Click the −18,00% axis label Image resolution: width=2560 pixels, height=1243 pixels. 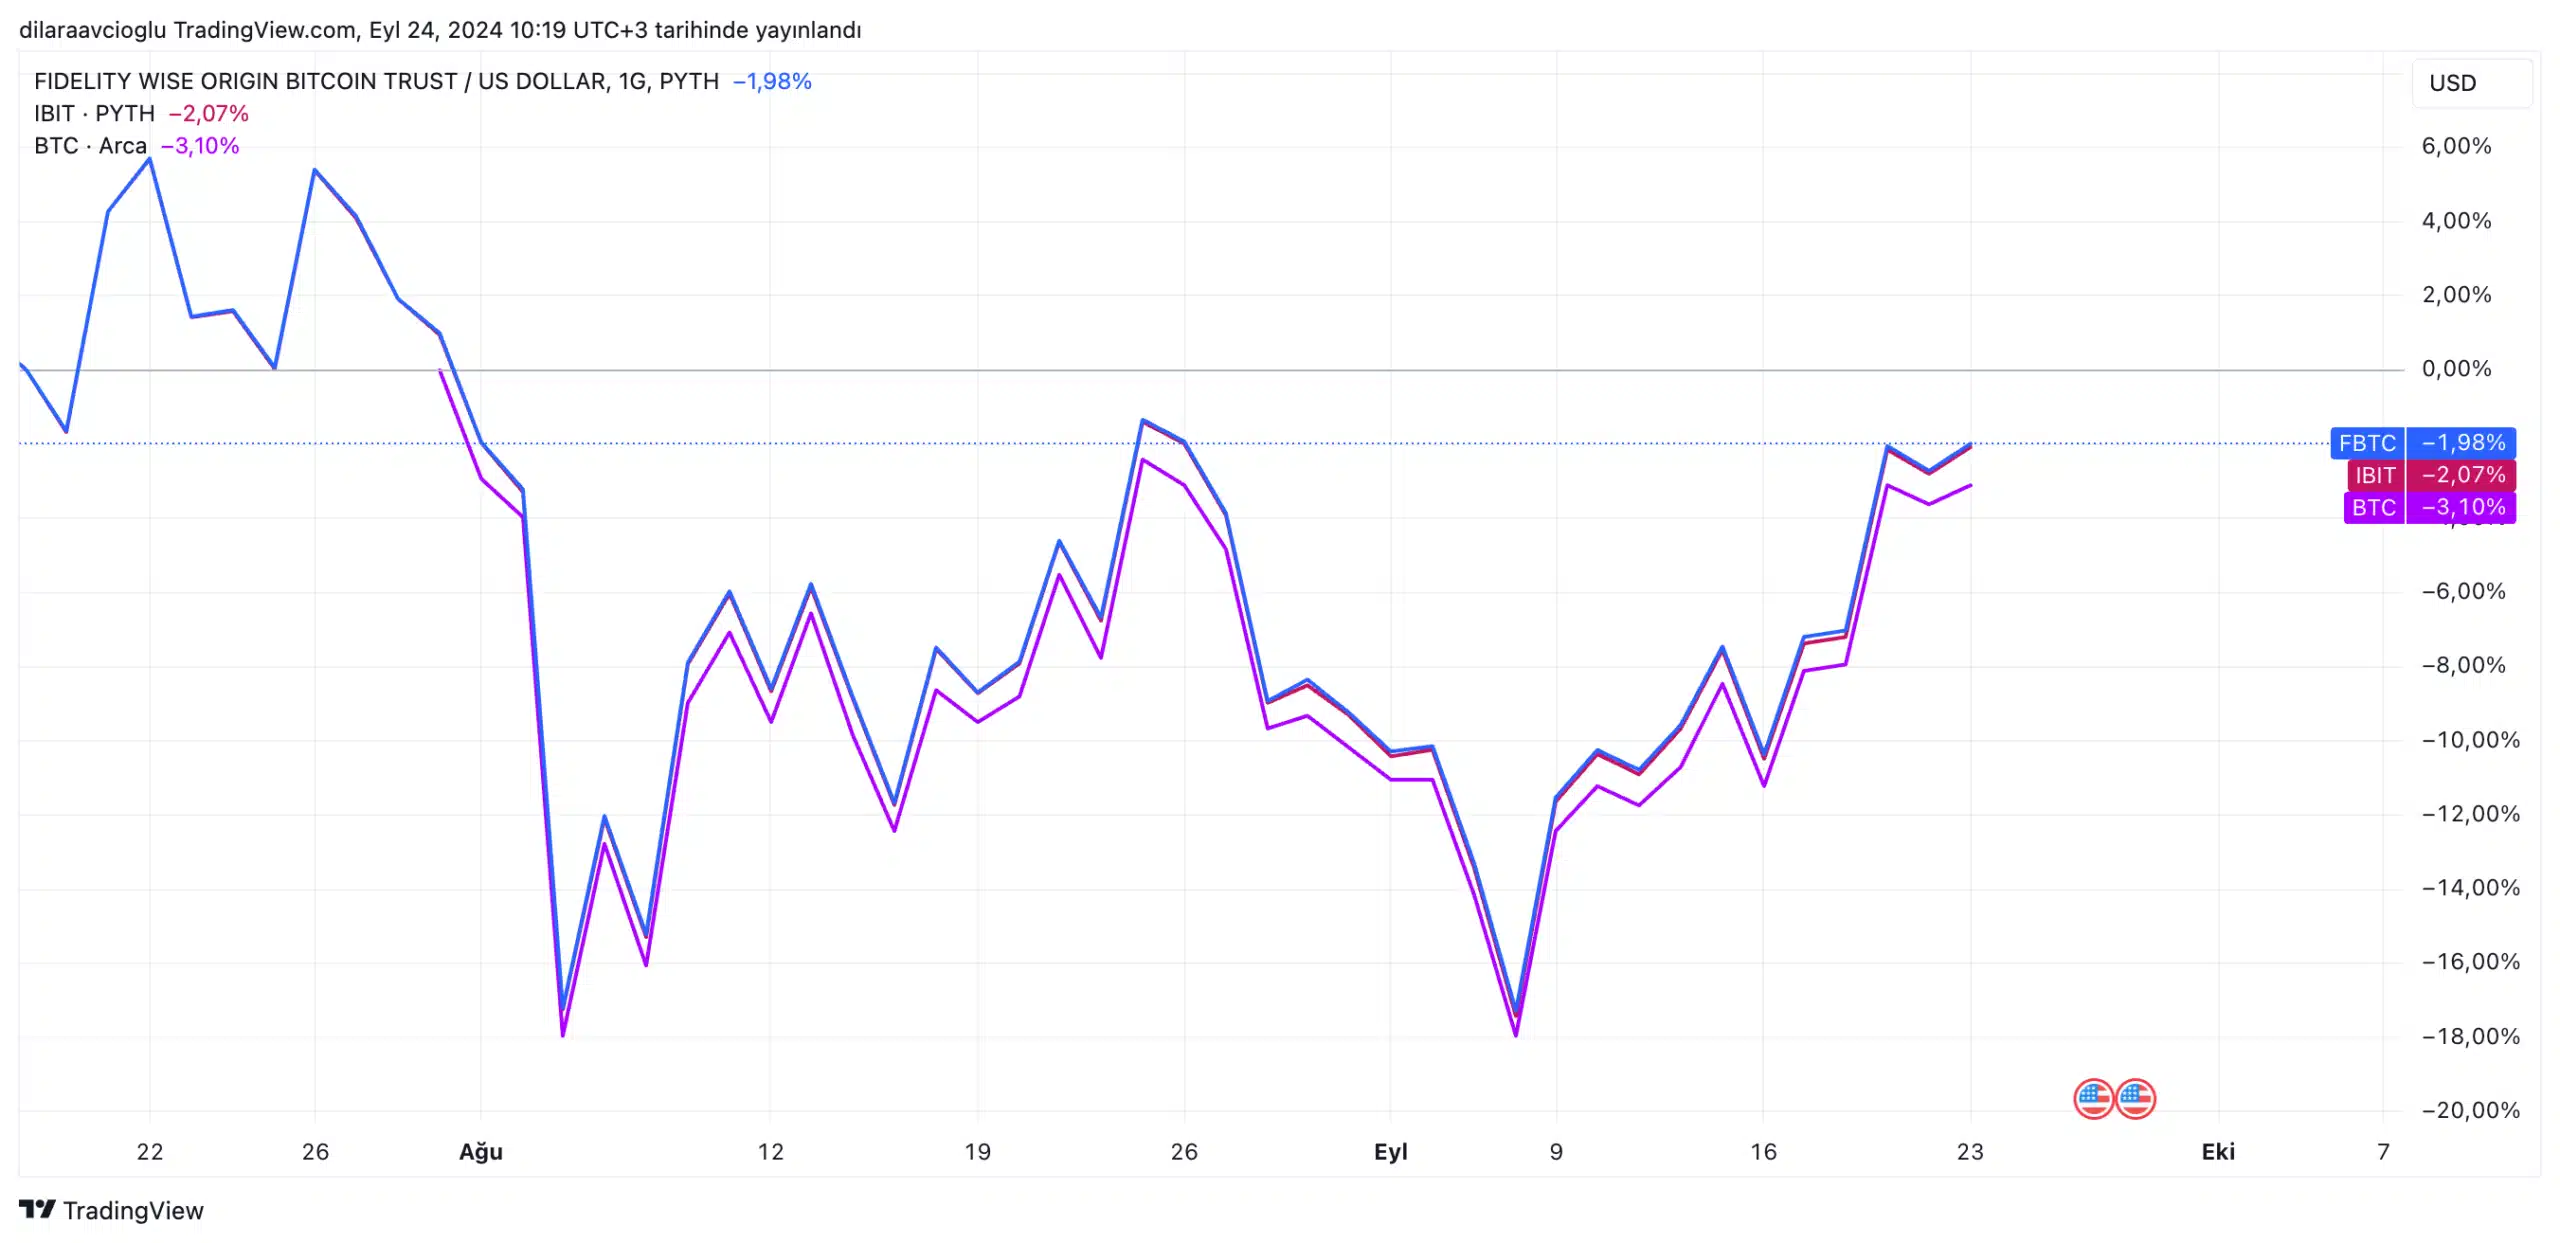pos(2470,1036)
